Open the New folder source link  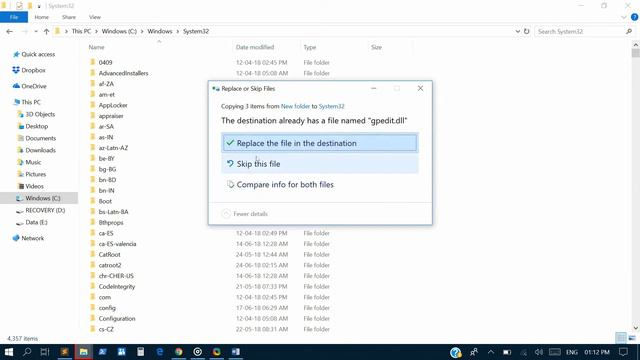tap(295, 106)
